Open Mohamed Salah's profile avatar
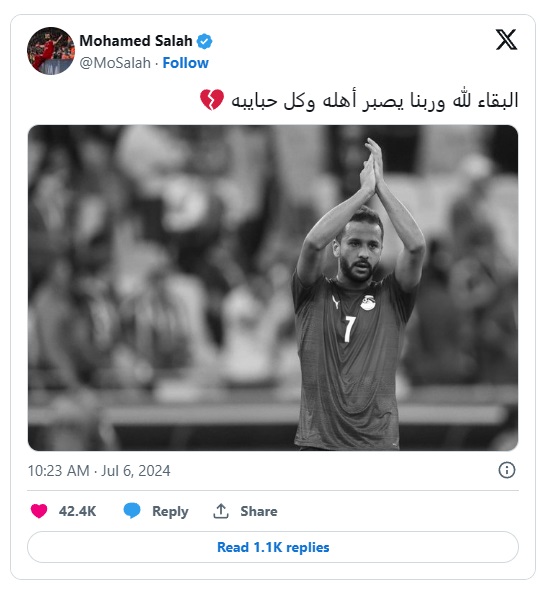 coord(51,51)
